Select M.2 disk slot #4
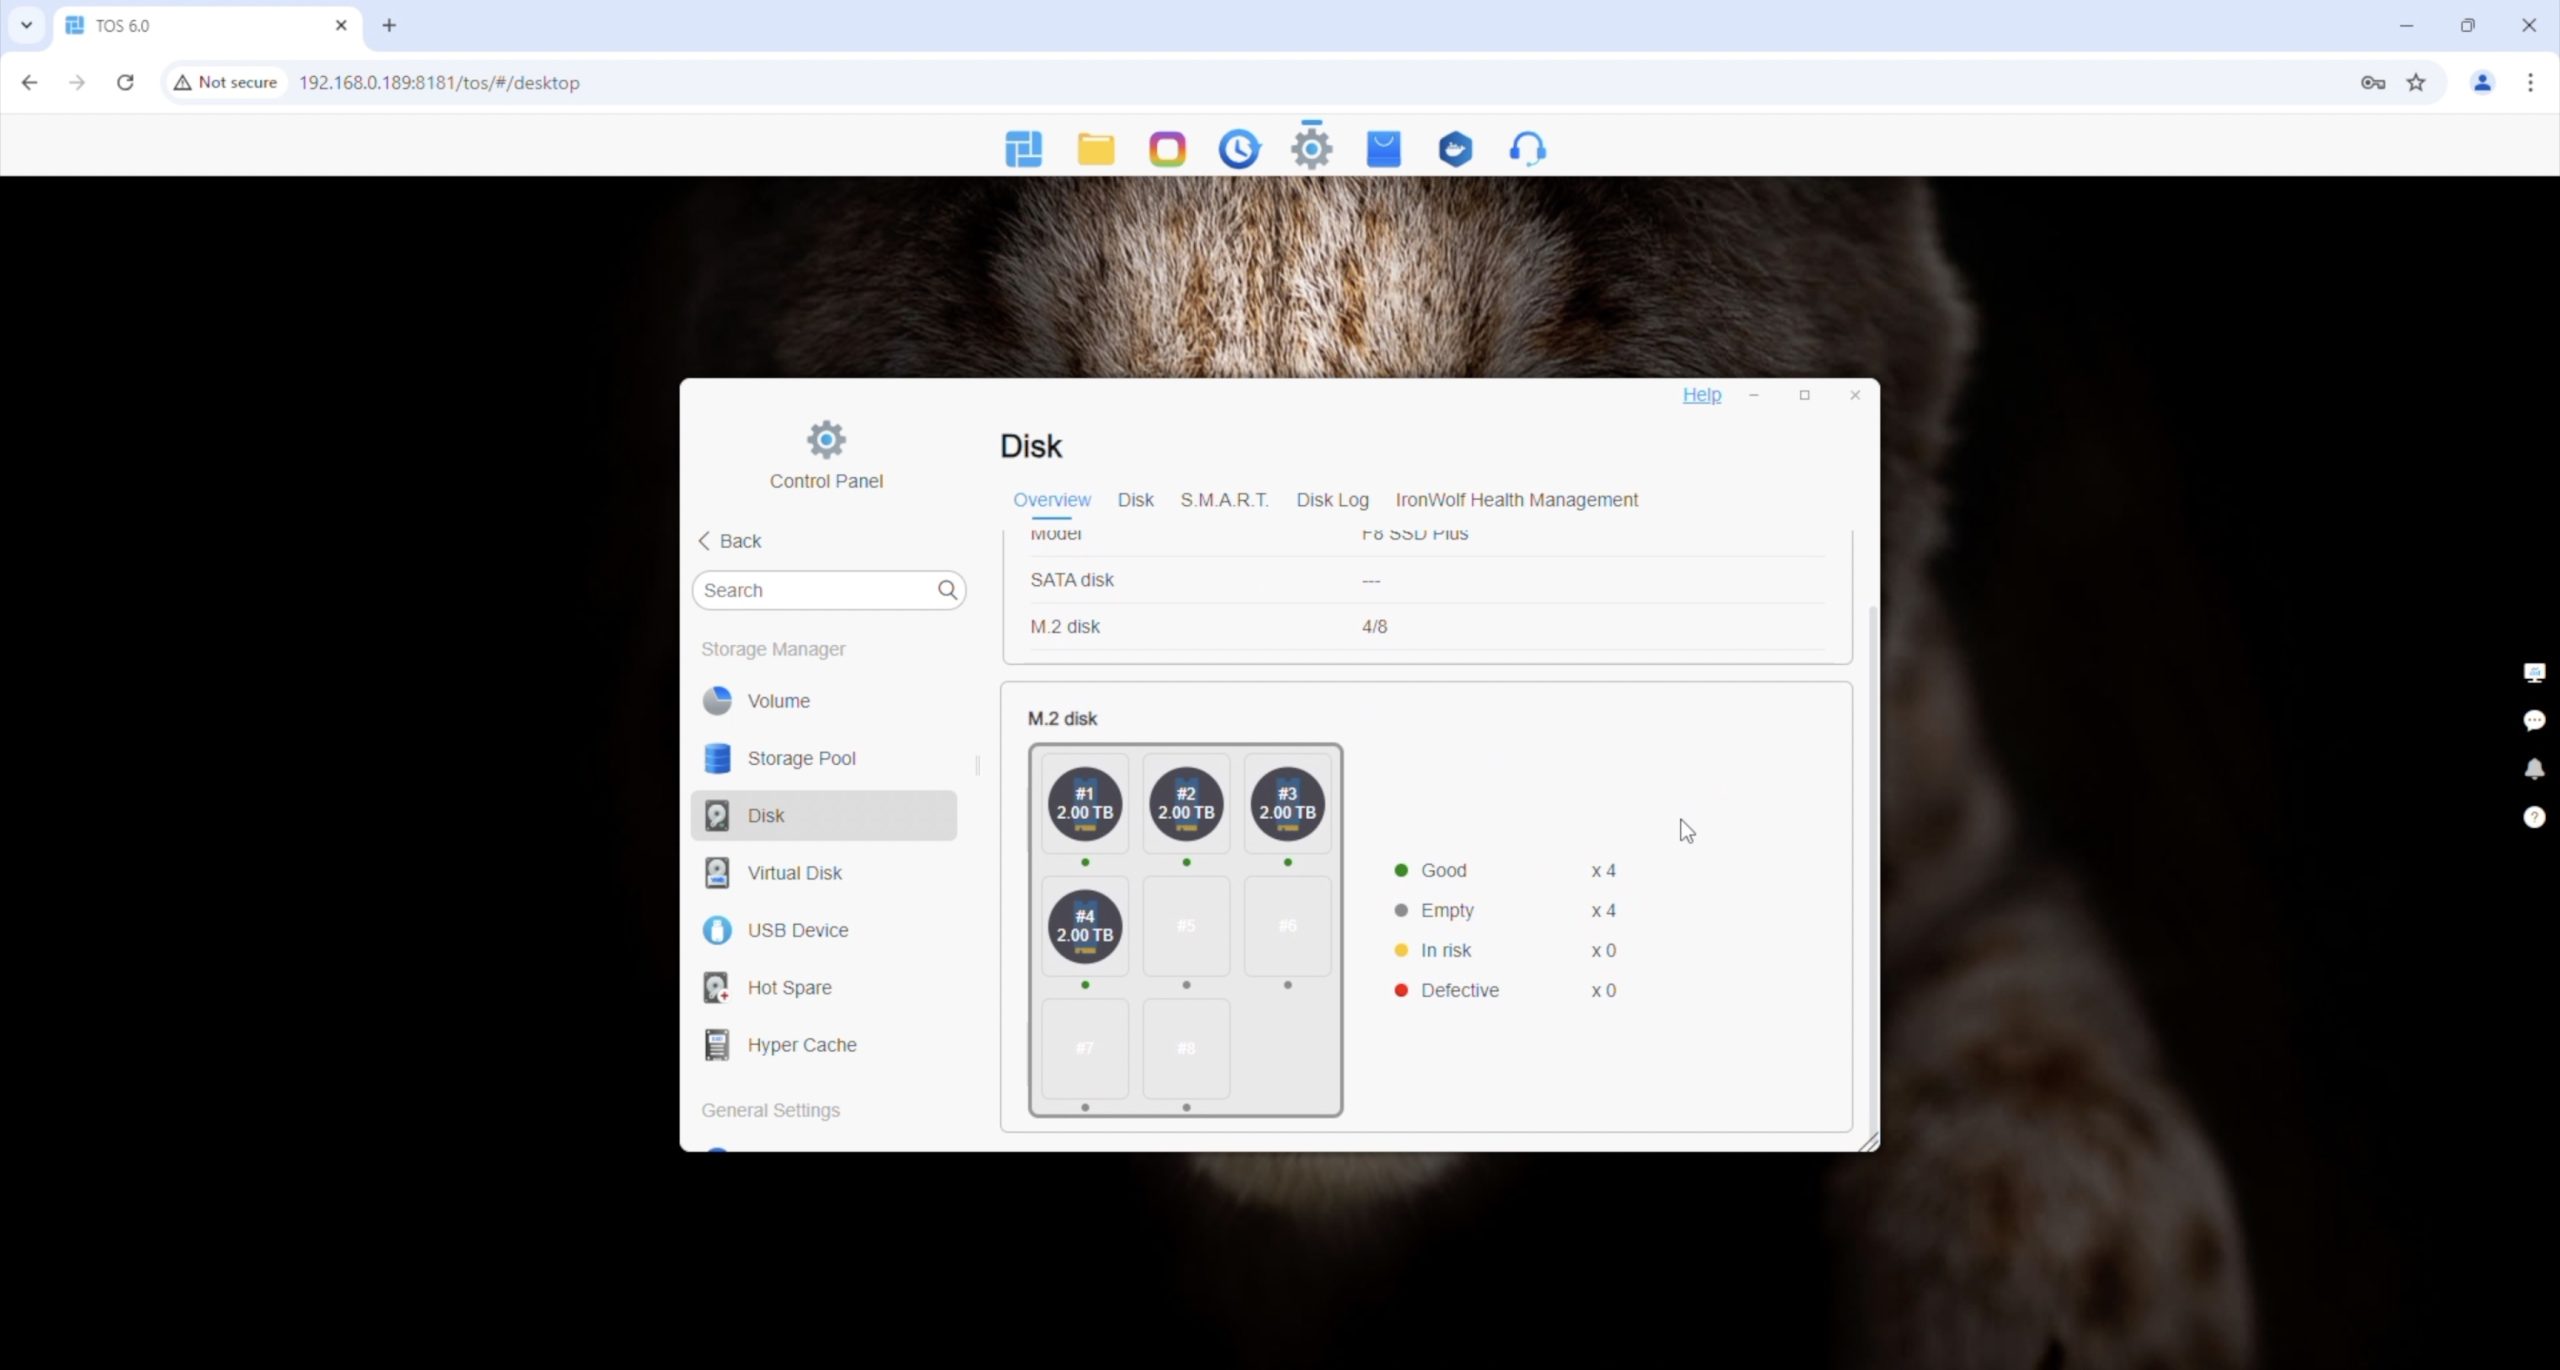 point(1084,926)
